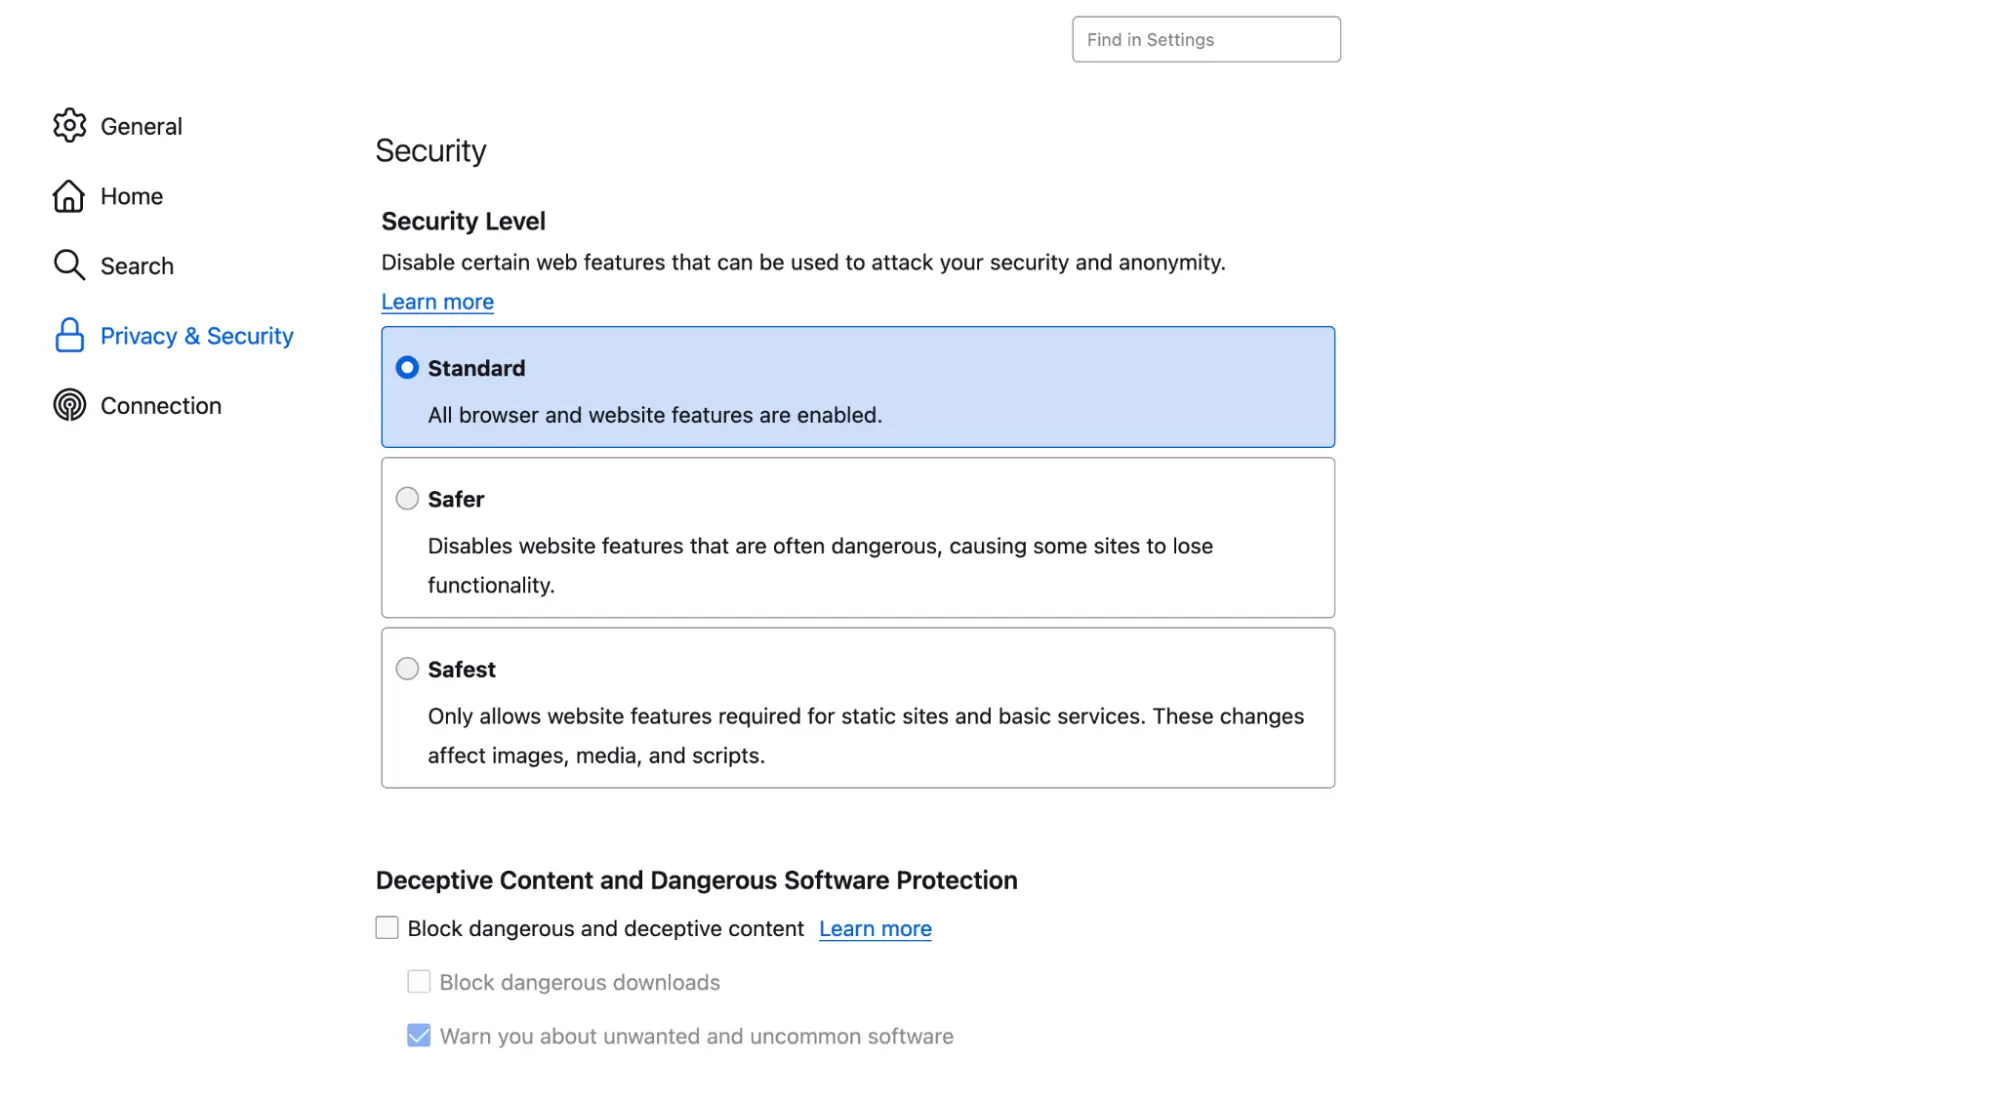Click the Search magnifier icon
The height and width of the screenshot is (1093, 1999).
pos(69,265)
